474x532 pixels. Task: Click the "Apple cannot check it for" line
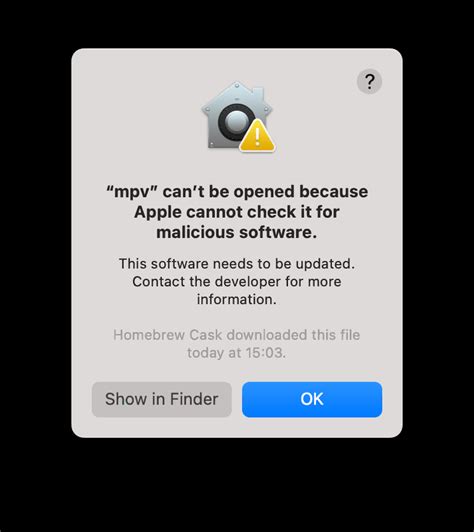pyautogui.click(x=237, y=212)
